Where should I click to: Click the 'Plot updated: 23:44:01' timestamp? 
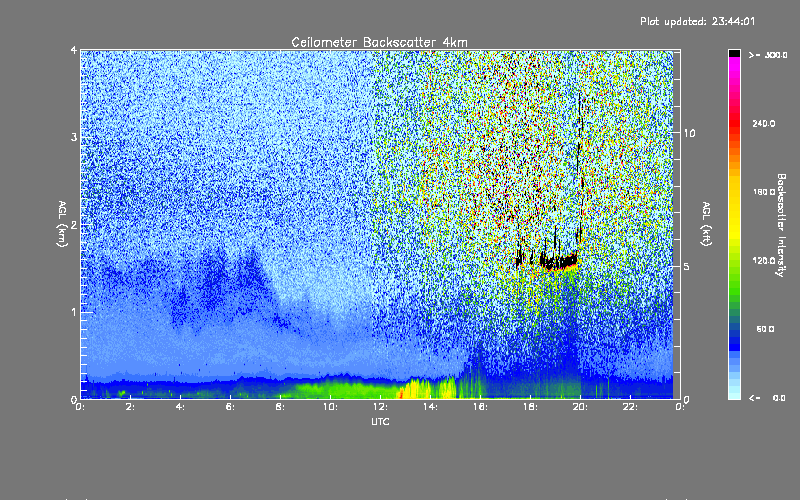pyautogui.click(x=697, y=21)
